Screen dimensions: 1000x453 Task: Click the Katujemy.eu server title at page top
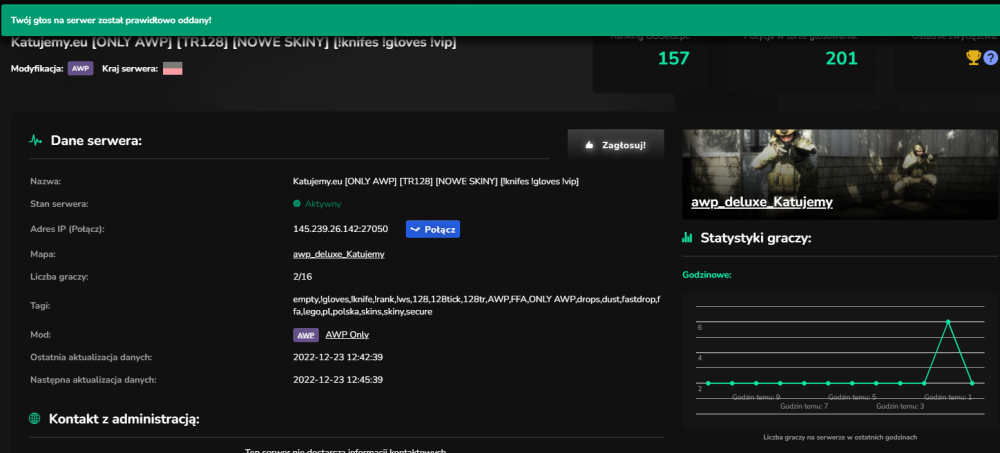233,43
